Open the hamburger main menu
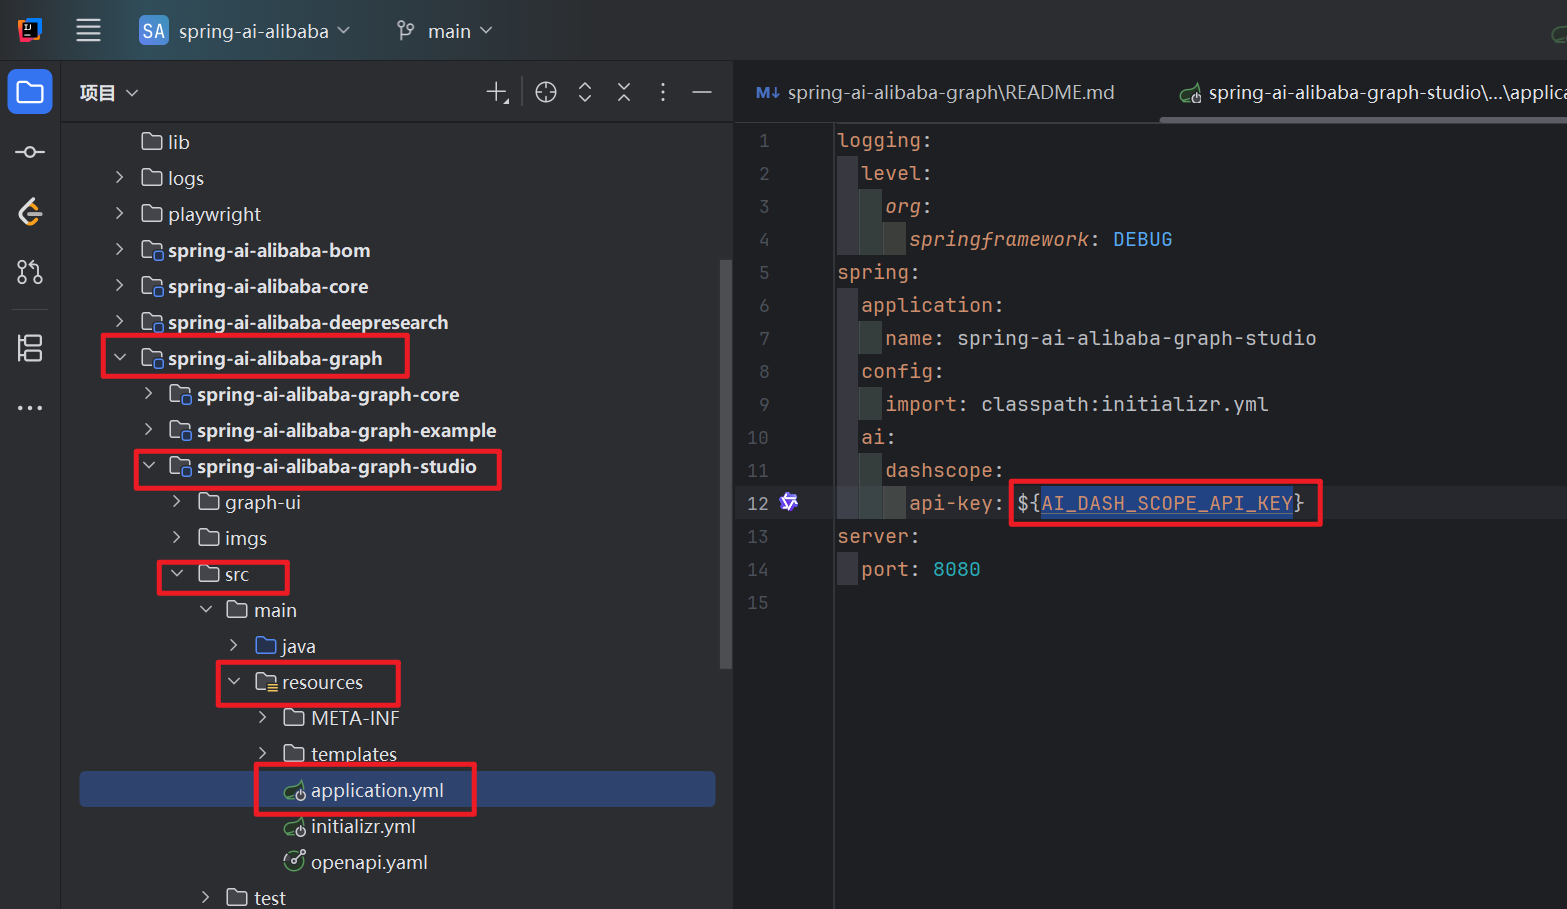The height and width of the screenshot is (909, 1567). point(88,30)
